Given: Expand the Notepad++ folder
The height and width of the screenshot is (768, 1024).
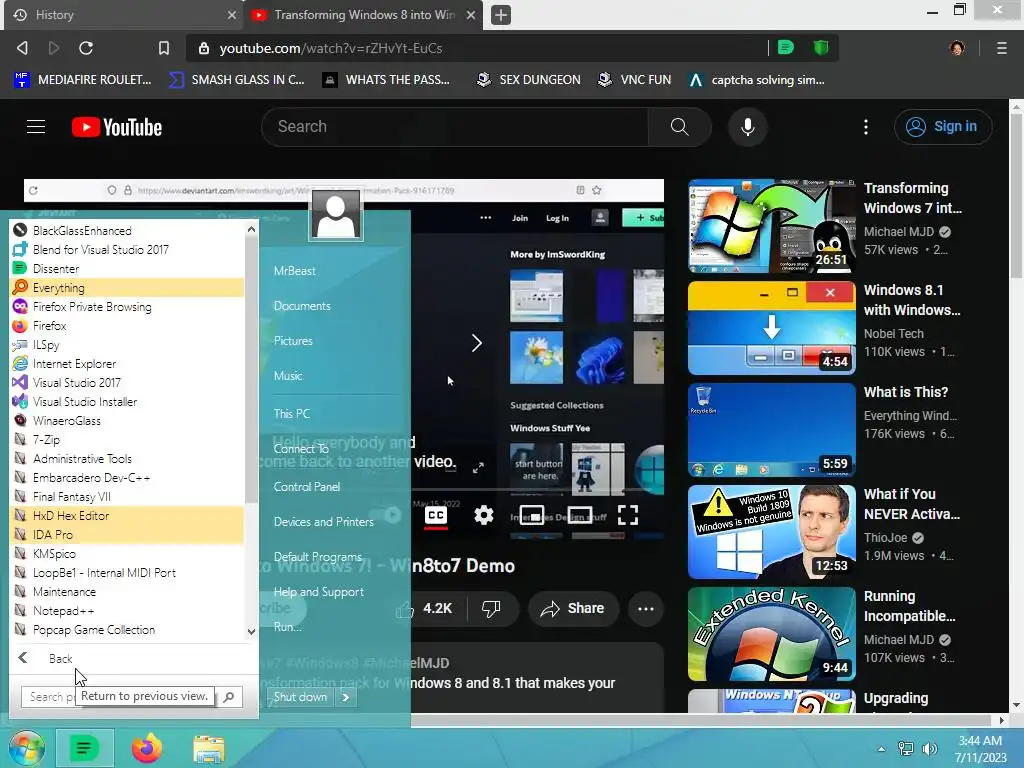Looking at the screenshot, I should click(x=127, y=611).
